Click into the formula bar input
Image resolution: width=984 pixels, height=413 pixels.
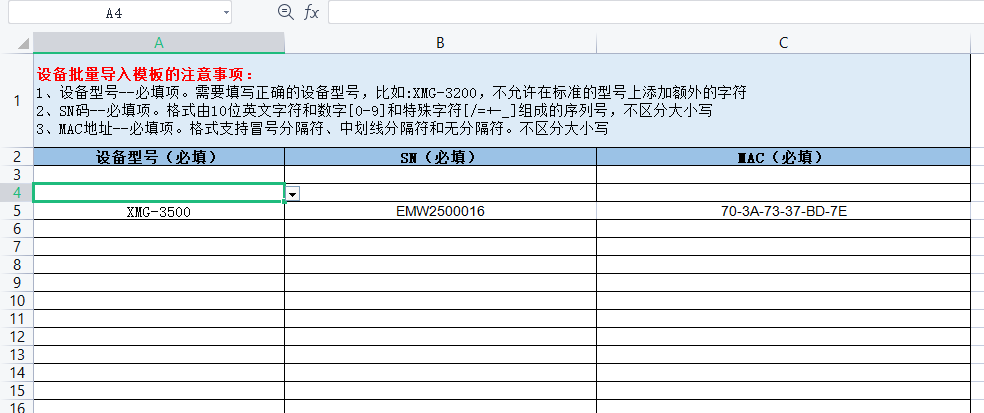click(650, 12)
